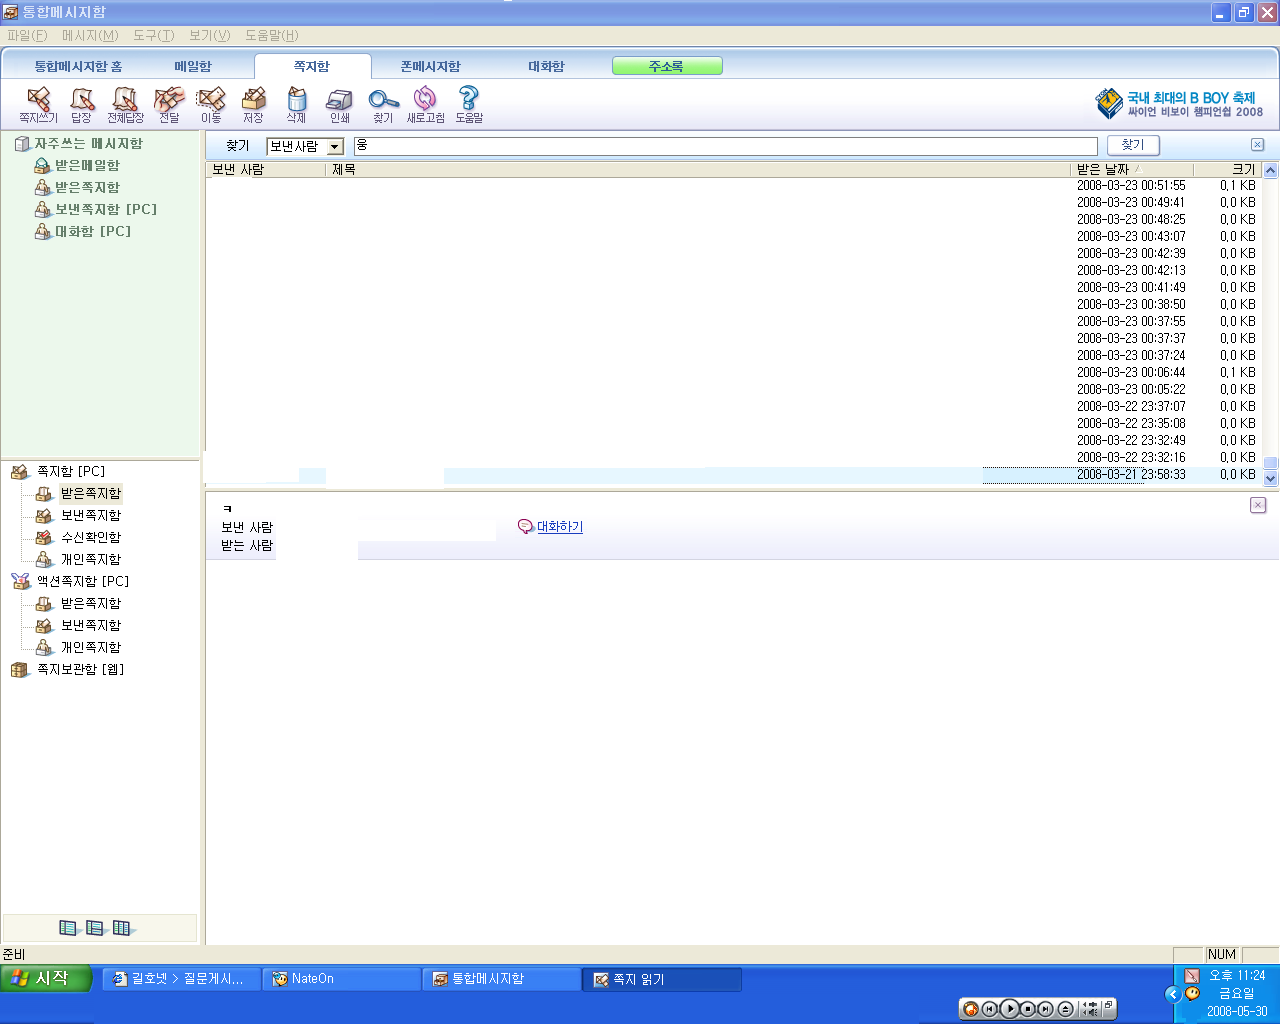Click the 대화하기 link in preview pane
1280x1024 pixels.
point(559,527)
